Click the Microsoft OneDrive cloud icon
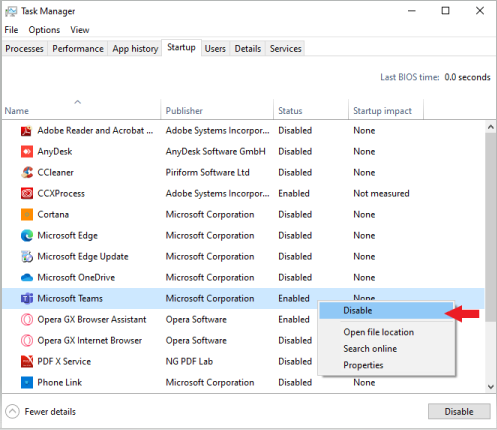The width and height of the screenshot is (497, 430). point(27,278)
